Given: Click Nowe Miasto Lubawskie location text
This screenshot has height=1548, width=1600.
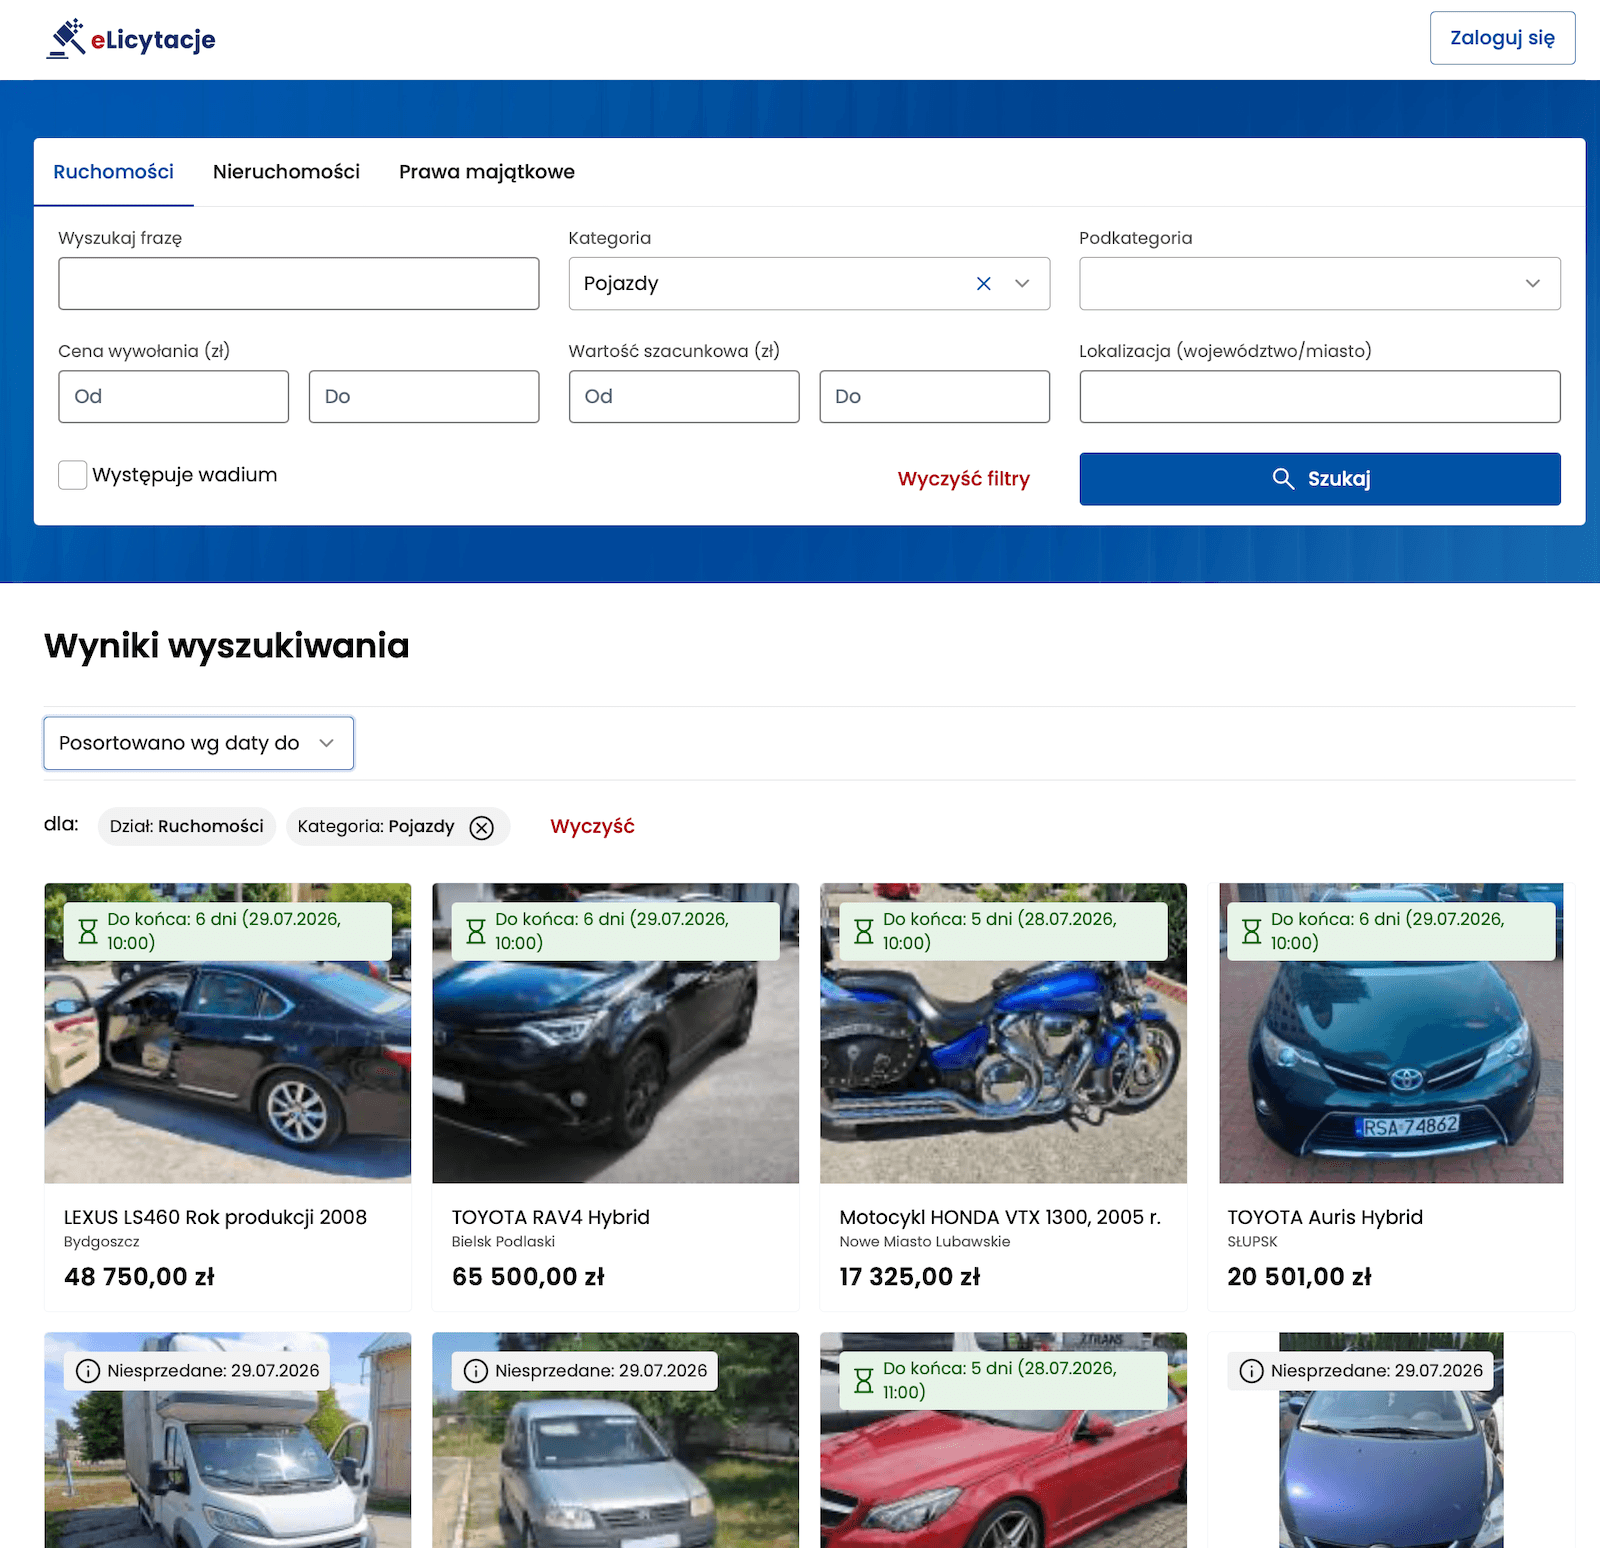Looking at the screenshot, I should click(x=925, y=1242).
